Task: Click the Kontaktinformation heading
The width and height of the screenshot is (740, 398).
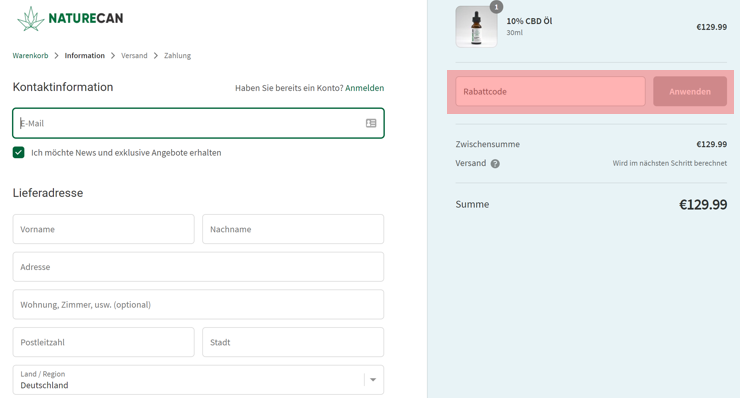Action: 63,87
